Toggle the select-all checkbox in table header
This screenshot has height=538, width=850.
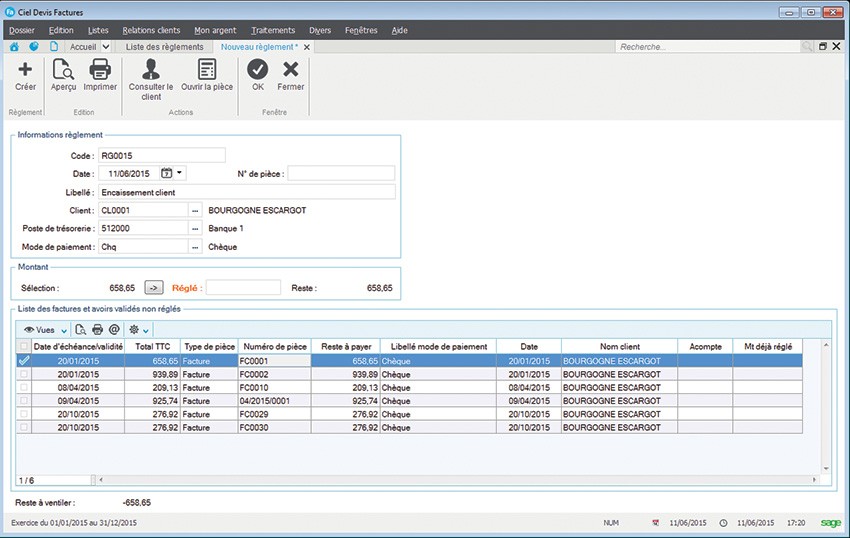25,346
